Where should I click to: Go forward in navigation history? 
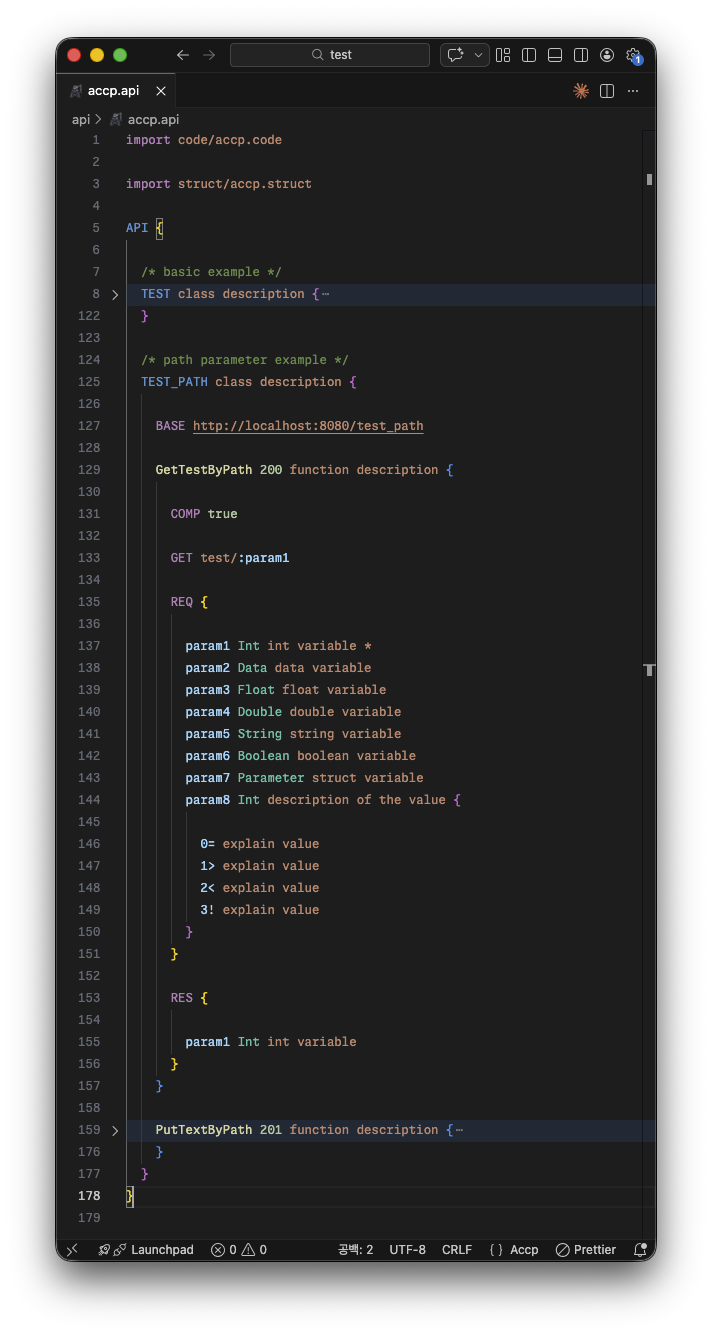[209, 55]
